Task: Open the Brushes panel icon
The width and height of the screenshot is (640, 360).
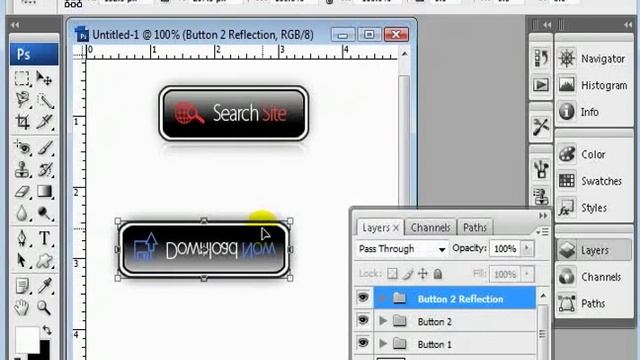Action: point(541,169)
